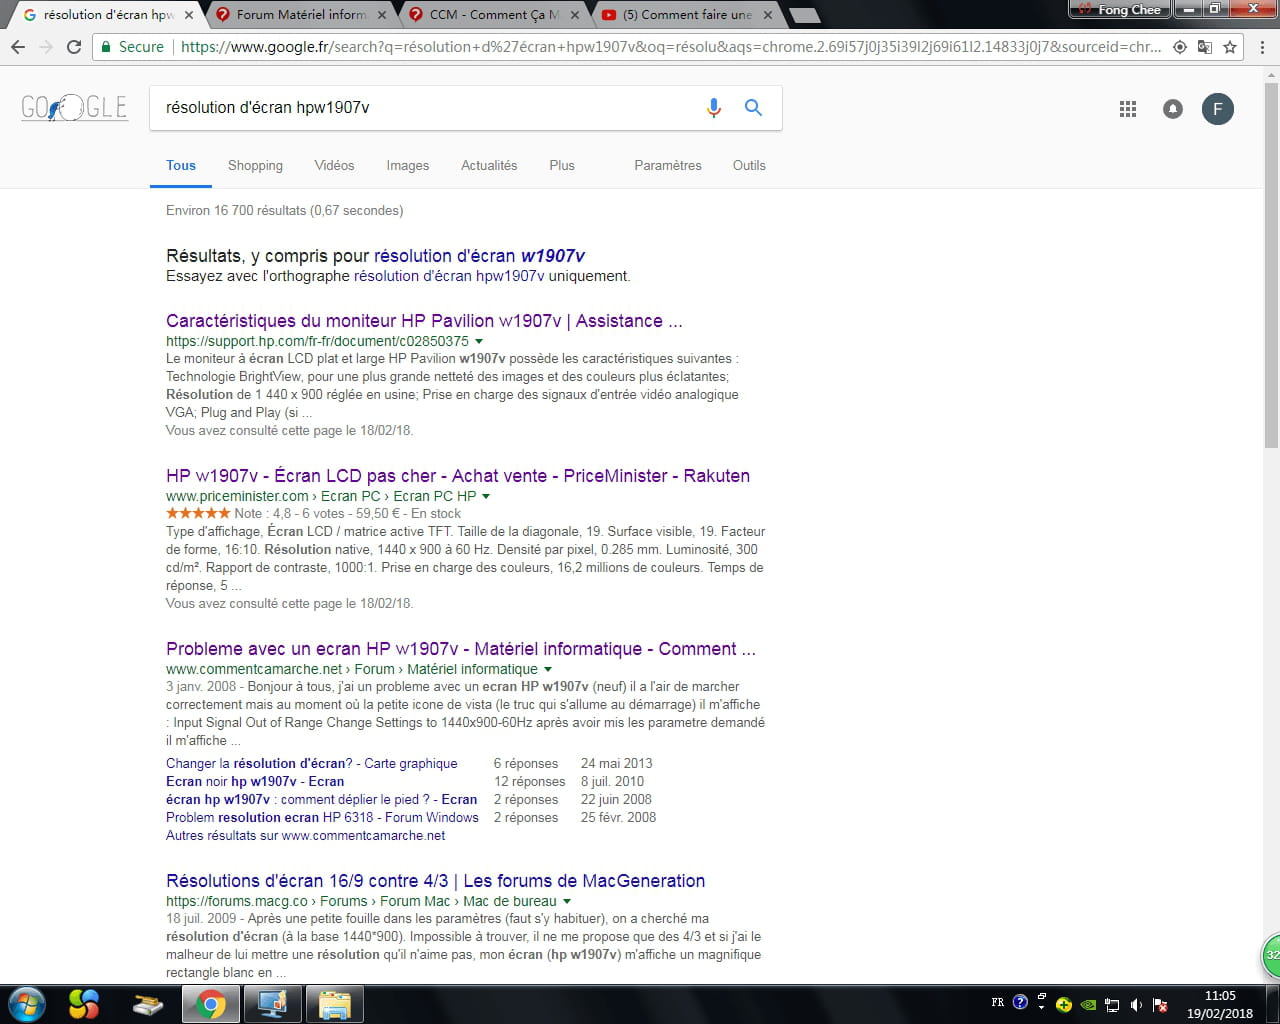Go back with the browser back arrow
This screenshot has width=1280, height=1024.
pos(18,47)
